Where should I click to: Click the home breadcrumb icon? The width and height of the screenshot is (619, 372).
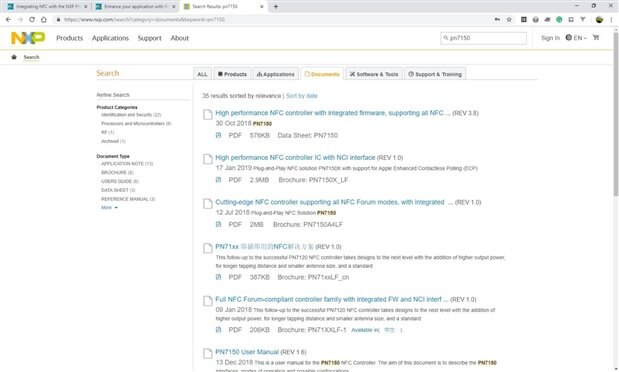point(14,57)
